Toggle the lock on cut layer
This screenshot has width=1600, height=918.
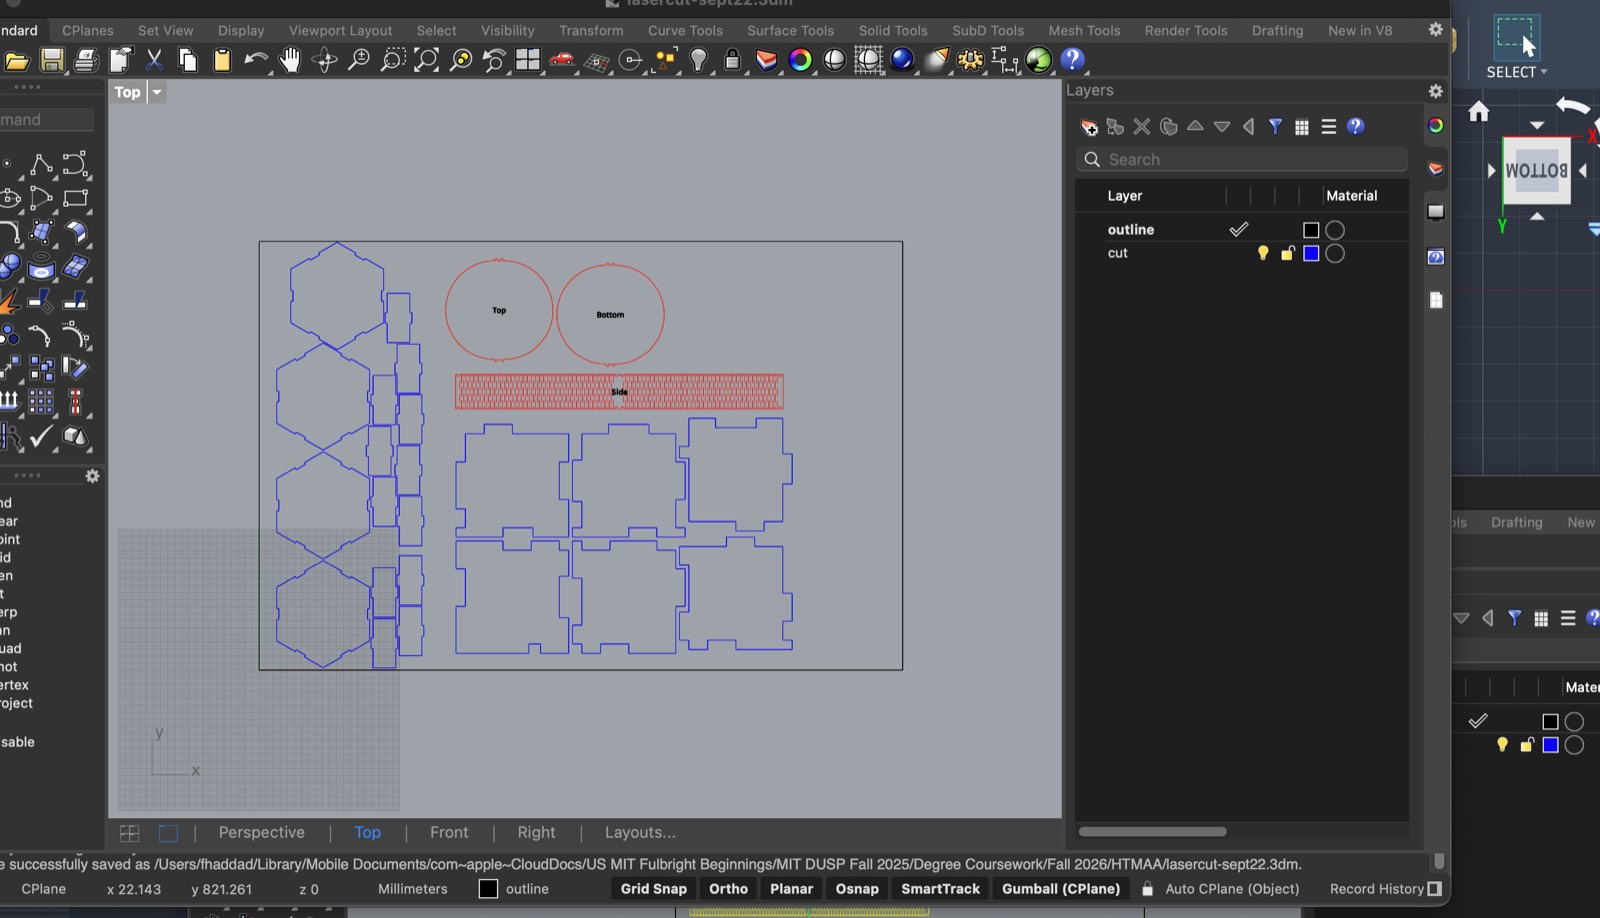coord(1287,253)
